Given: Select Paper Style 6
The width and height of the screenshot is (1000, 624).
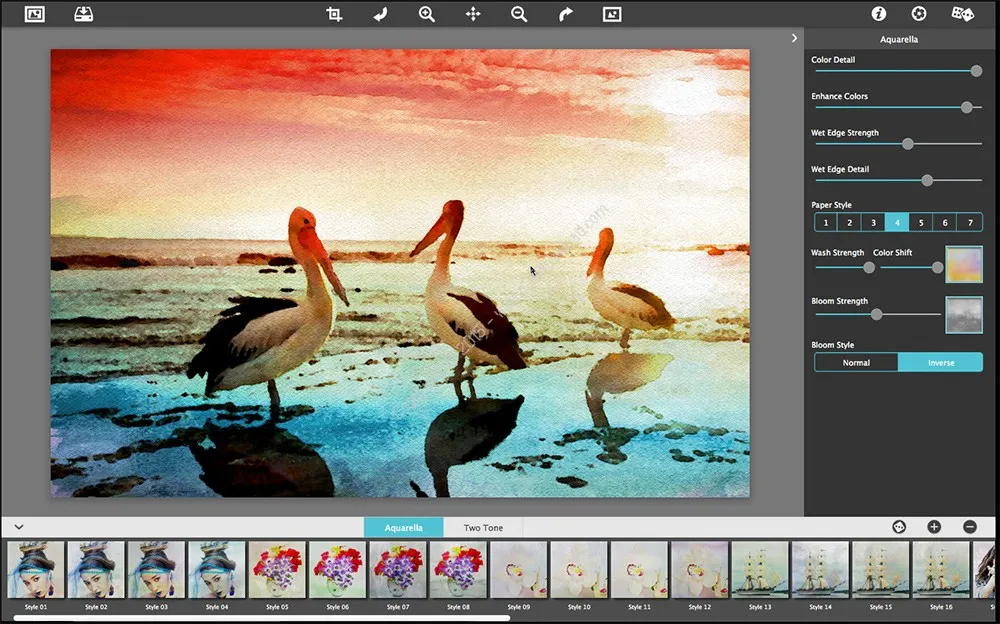Looking at the screenshot, I should coord(945,223).
